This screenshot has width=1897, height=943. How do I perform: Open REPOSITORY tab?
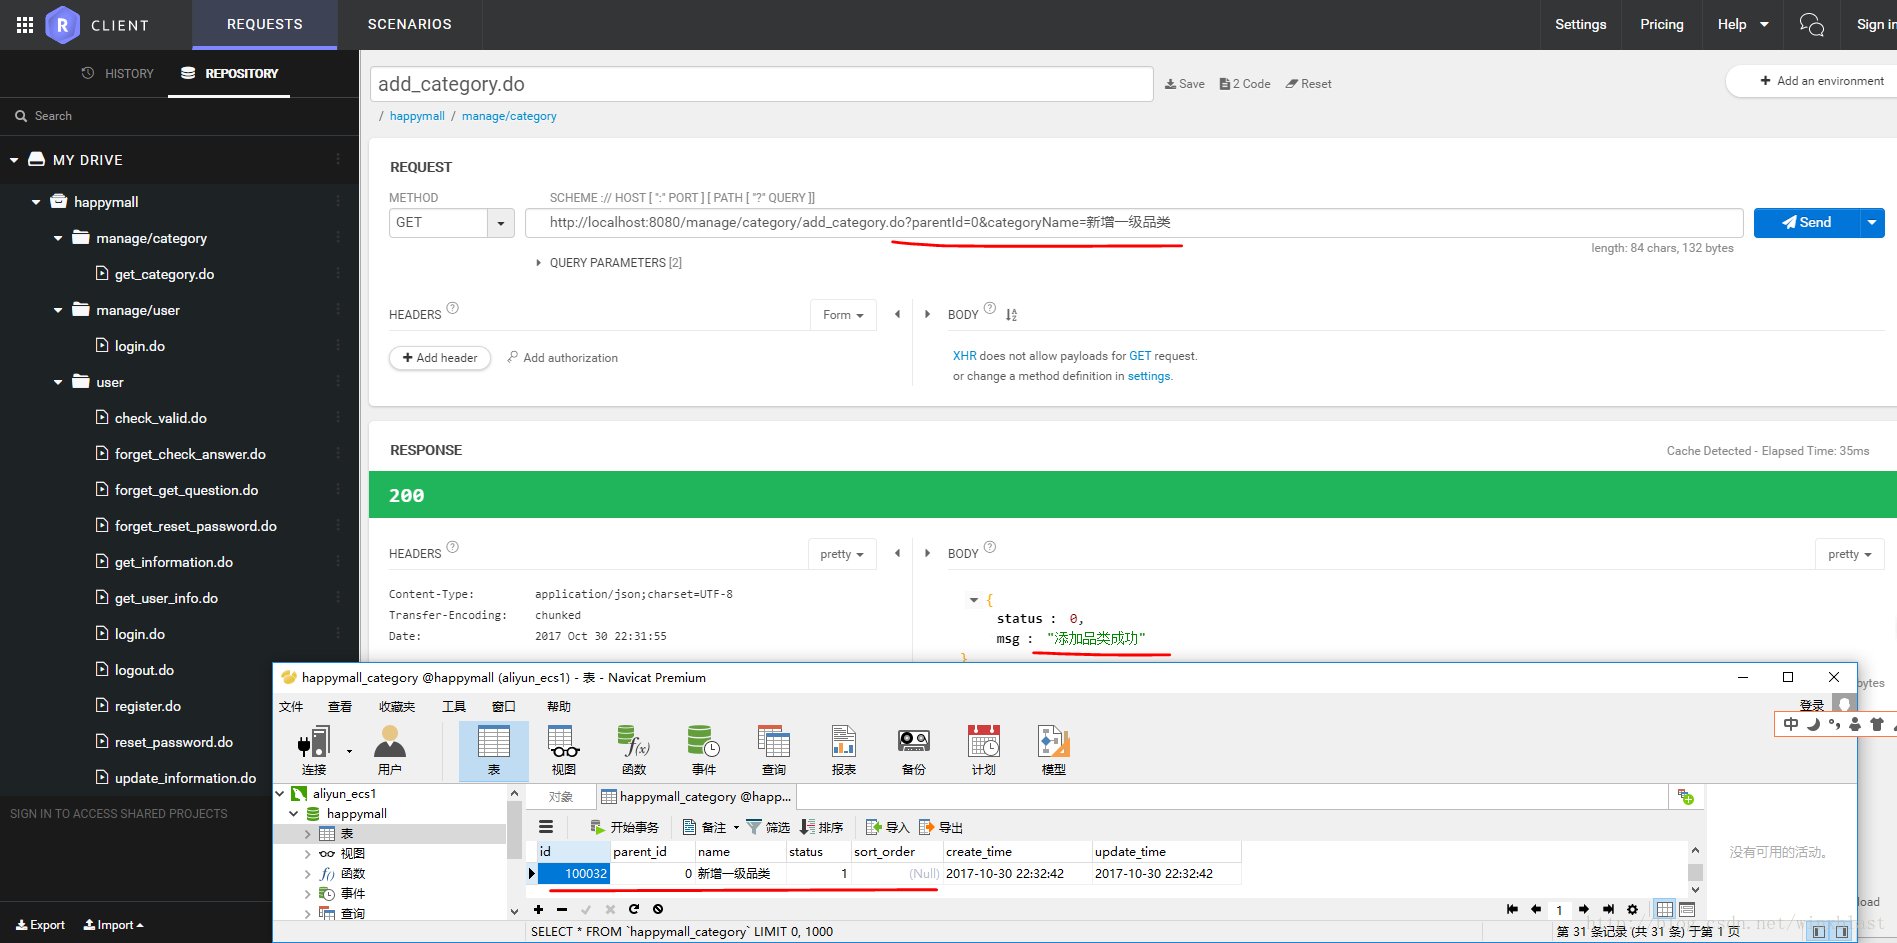[x=230, y=74]
